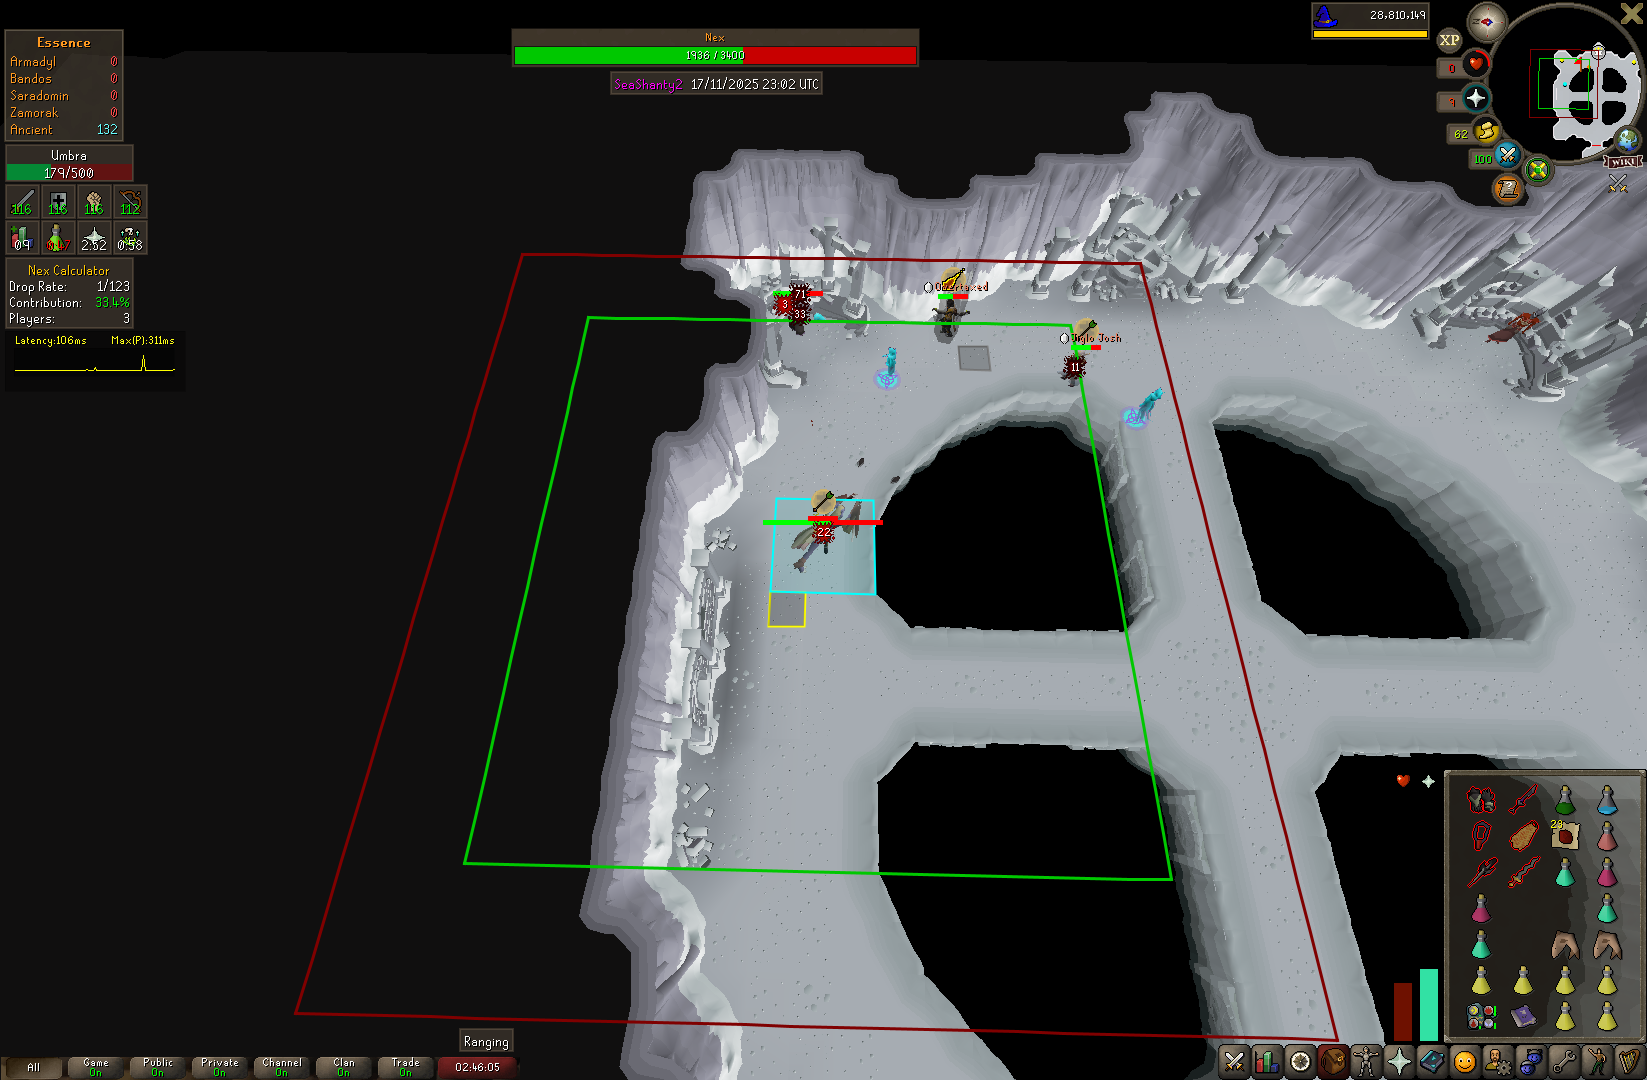Open the Spellbook tab
Screen dimensions: 1647x1080
click(1432, 1061)
